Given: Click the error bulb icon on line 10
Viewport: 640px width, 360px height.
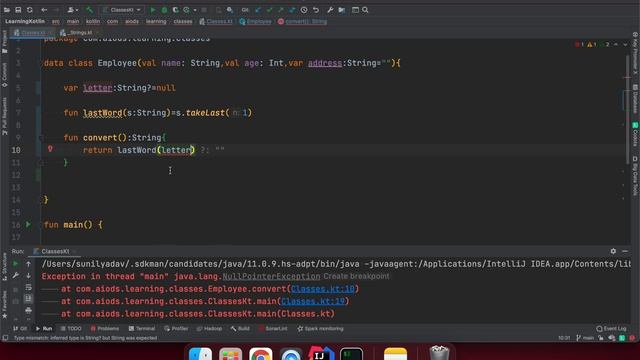Looking at the screenshot, I should [x=50, y=149].
